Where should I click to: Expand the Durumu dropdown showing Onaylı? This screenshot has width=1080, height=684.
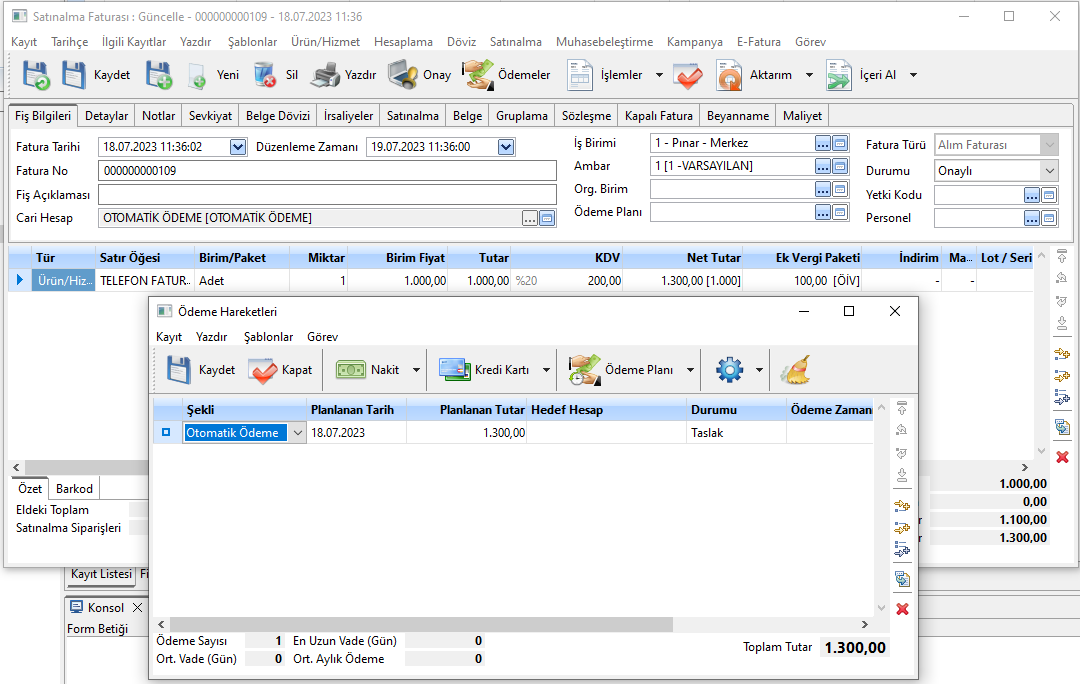coord(1048,171)
